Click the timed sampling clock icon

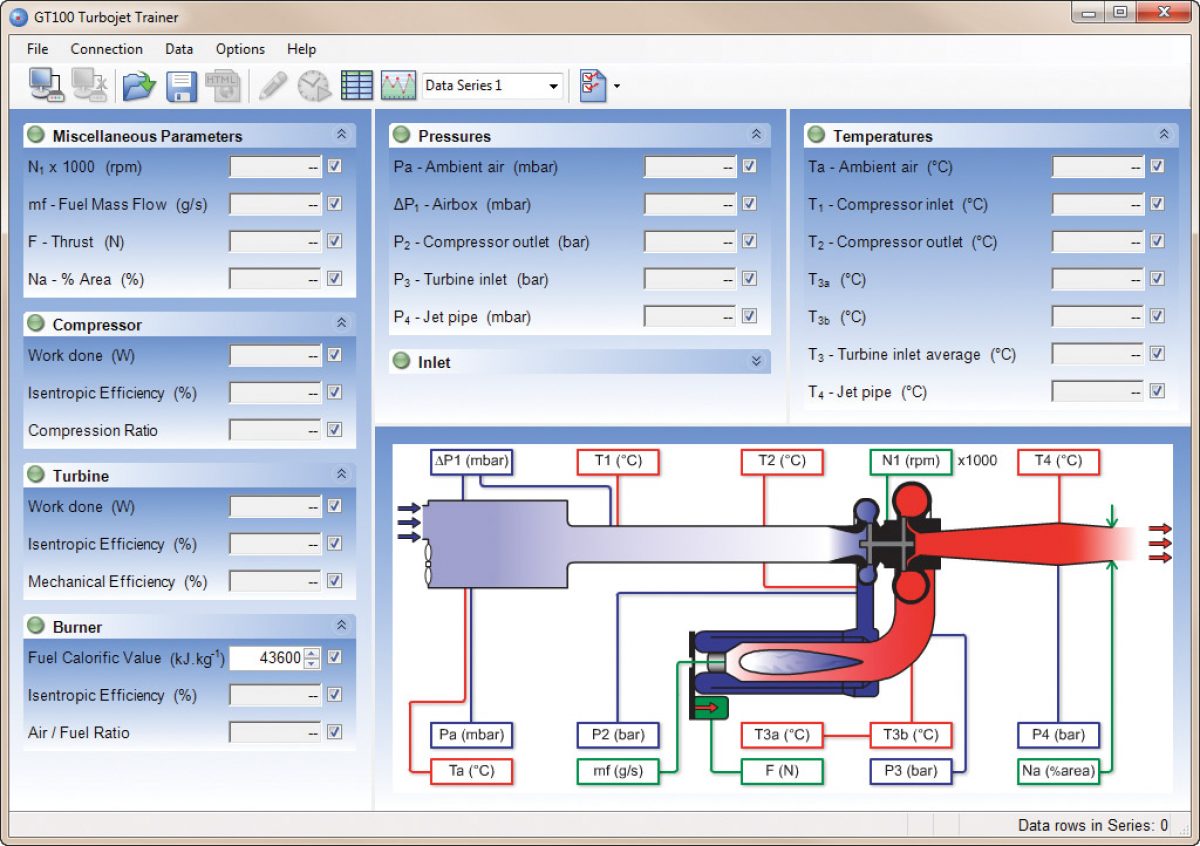point(314,86)
